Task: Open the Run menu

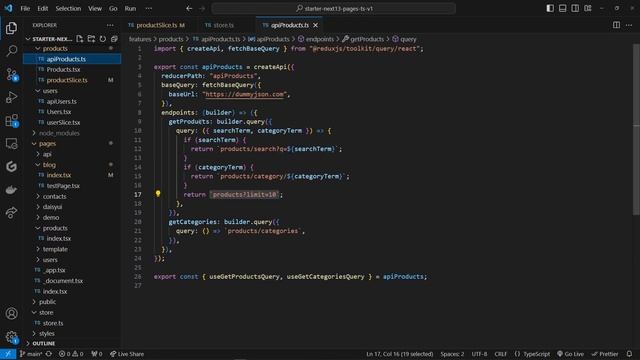Action: 130,8
